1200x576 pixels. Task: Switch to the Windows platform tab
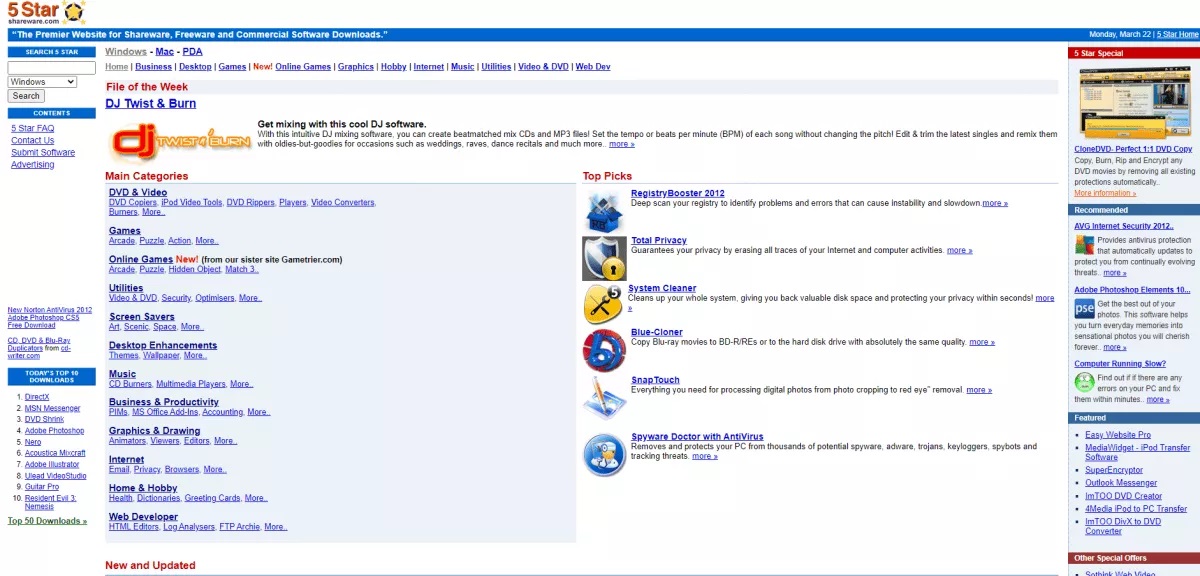(126, 51)
